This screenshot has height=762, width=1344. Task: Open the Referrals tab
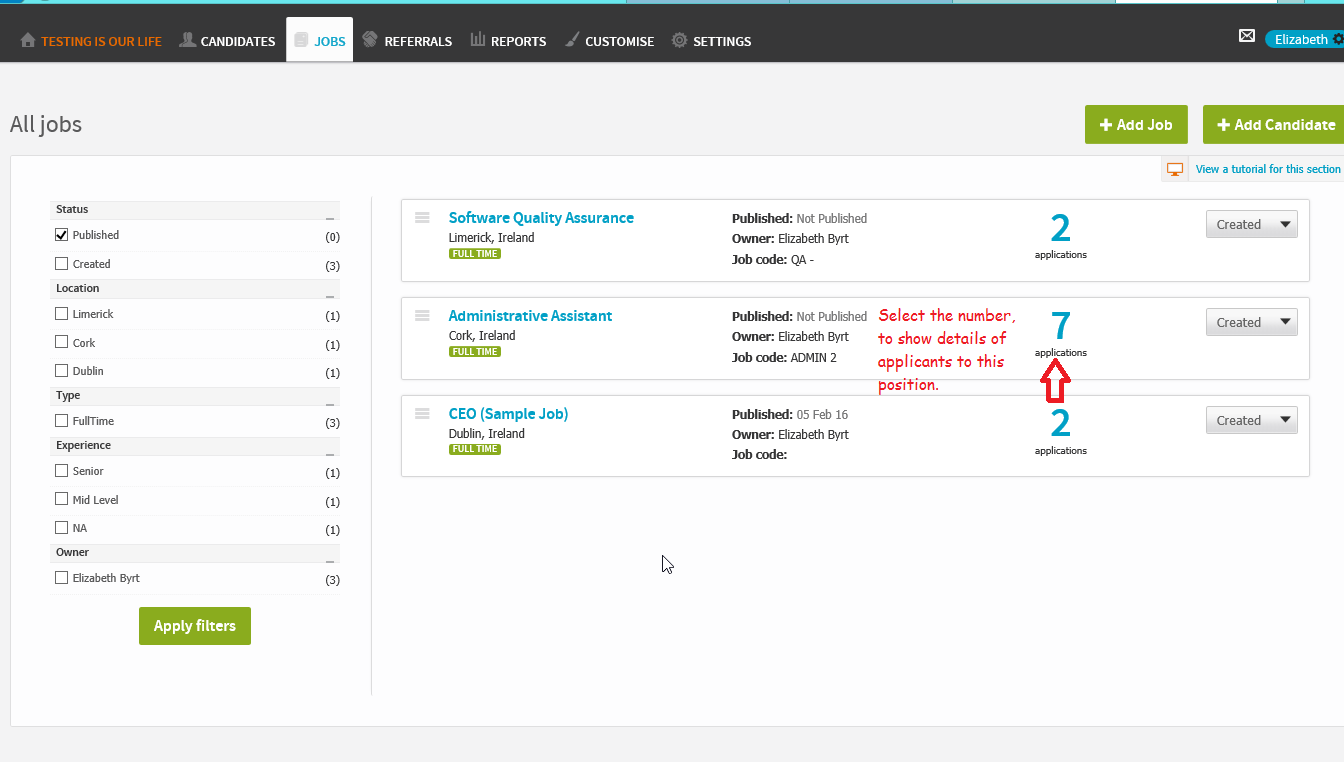407,41
